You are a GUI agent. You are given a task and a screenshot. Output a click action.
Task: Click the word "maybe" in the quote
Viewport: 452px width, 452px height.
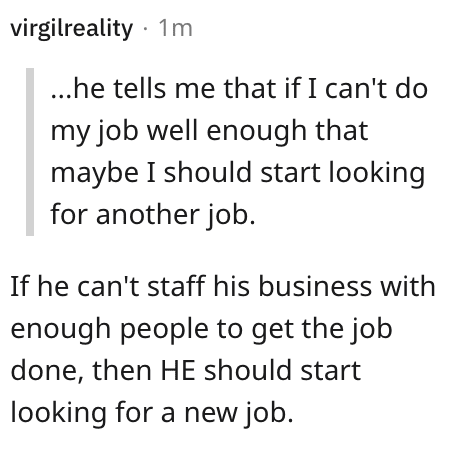coord(94,174)
